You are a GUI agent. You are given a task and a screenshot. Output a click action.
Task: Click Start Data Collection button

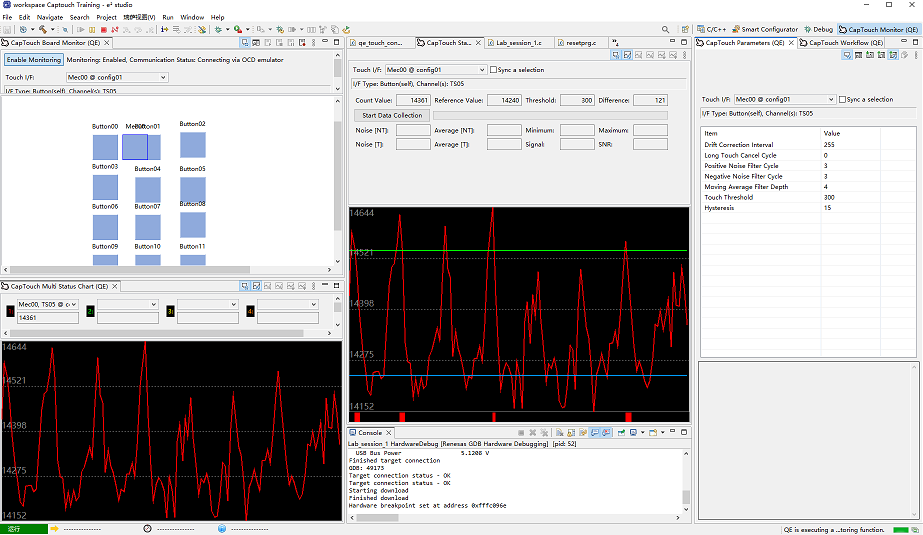click(x=392, y=116)
